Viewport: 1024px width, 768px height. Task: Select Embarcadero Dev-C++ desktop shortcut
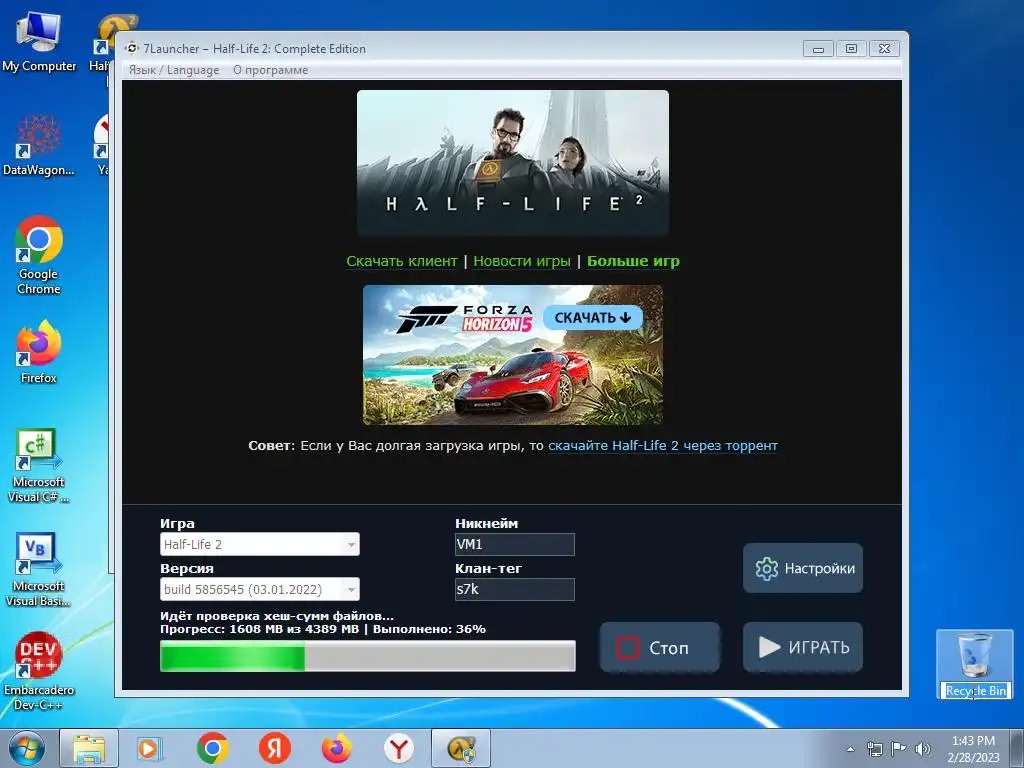point(39,671)
